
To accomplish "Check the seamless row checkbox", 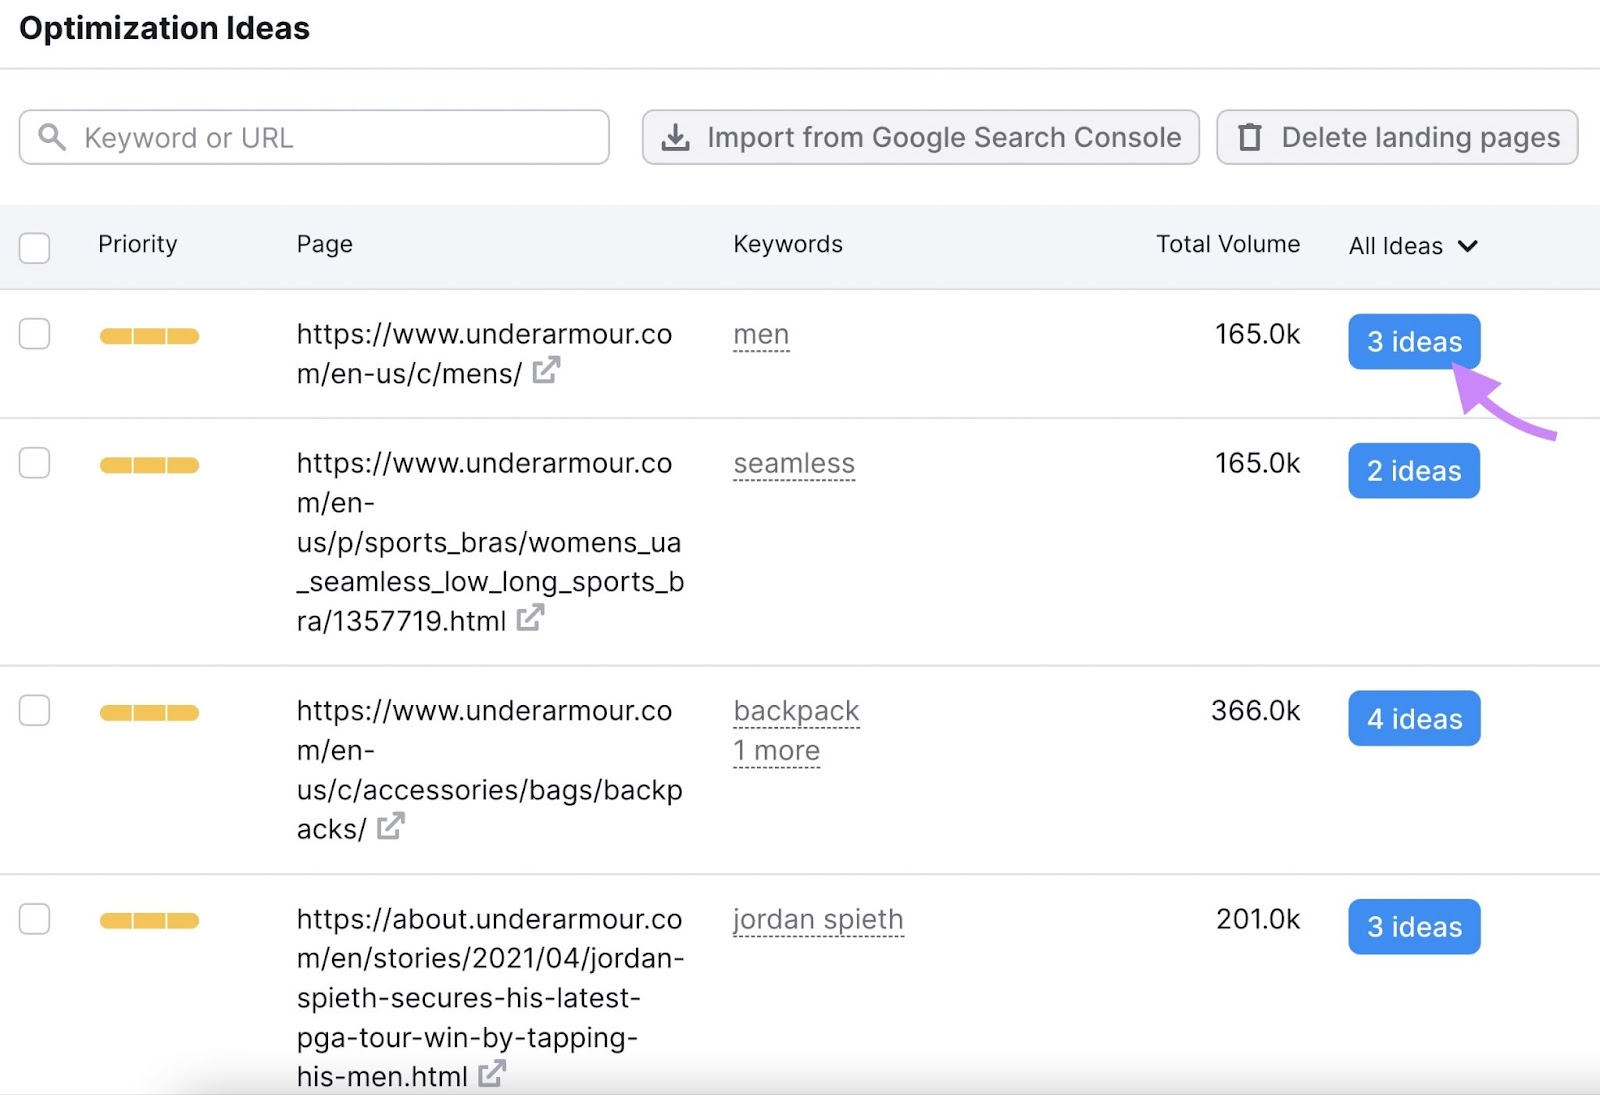I will pyautogui.click(x=34, y=462).
